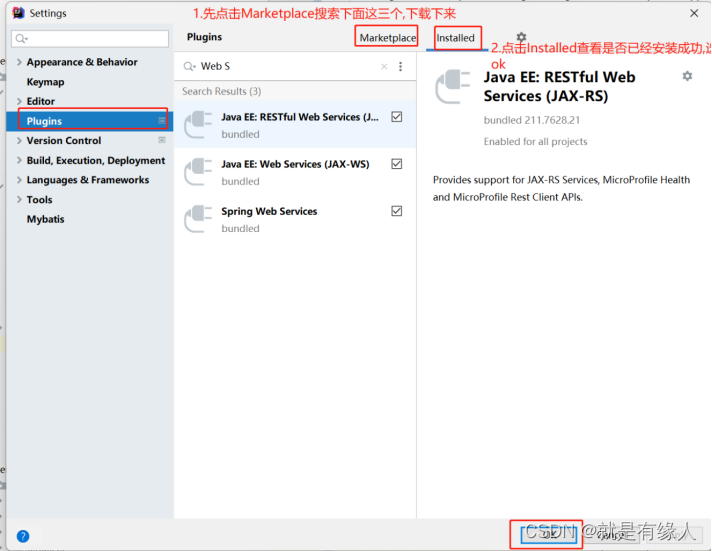Click the Search Results (3) header
712x551 pixels.
(x=222, y=91)
